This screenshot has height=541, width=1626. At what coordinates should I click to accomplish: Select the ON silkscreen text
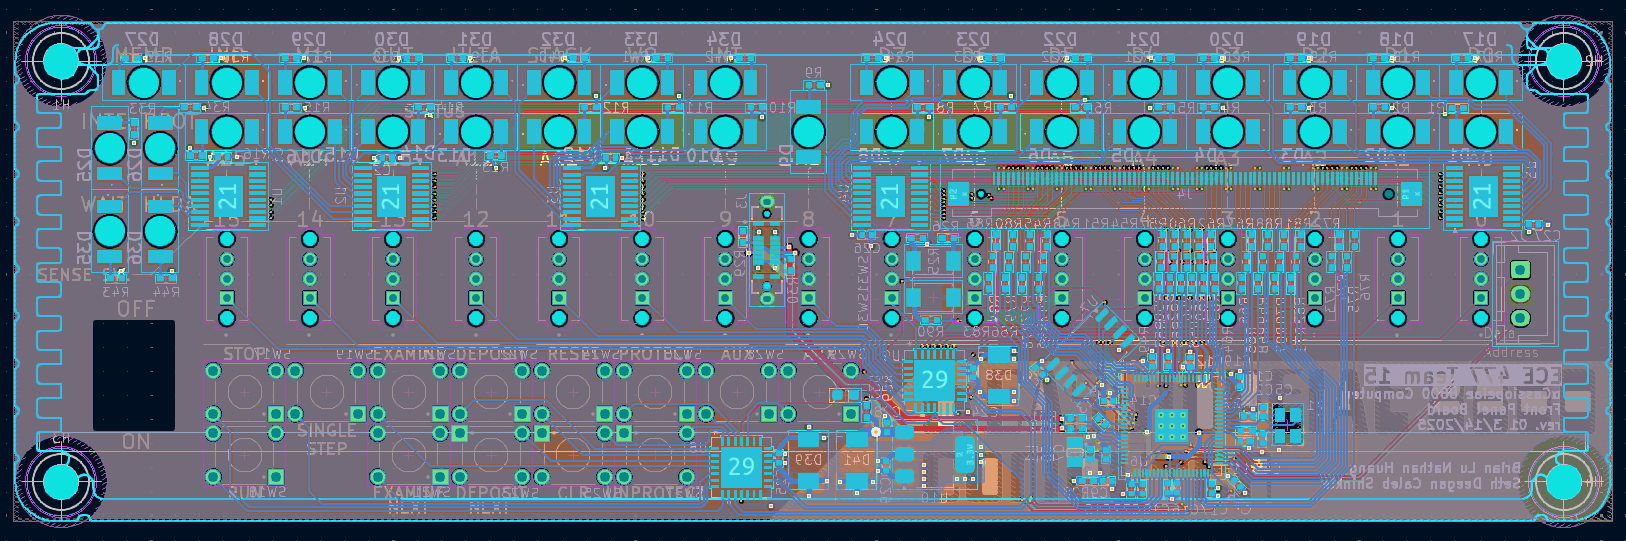point(136,441)
